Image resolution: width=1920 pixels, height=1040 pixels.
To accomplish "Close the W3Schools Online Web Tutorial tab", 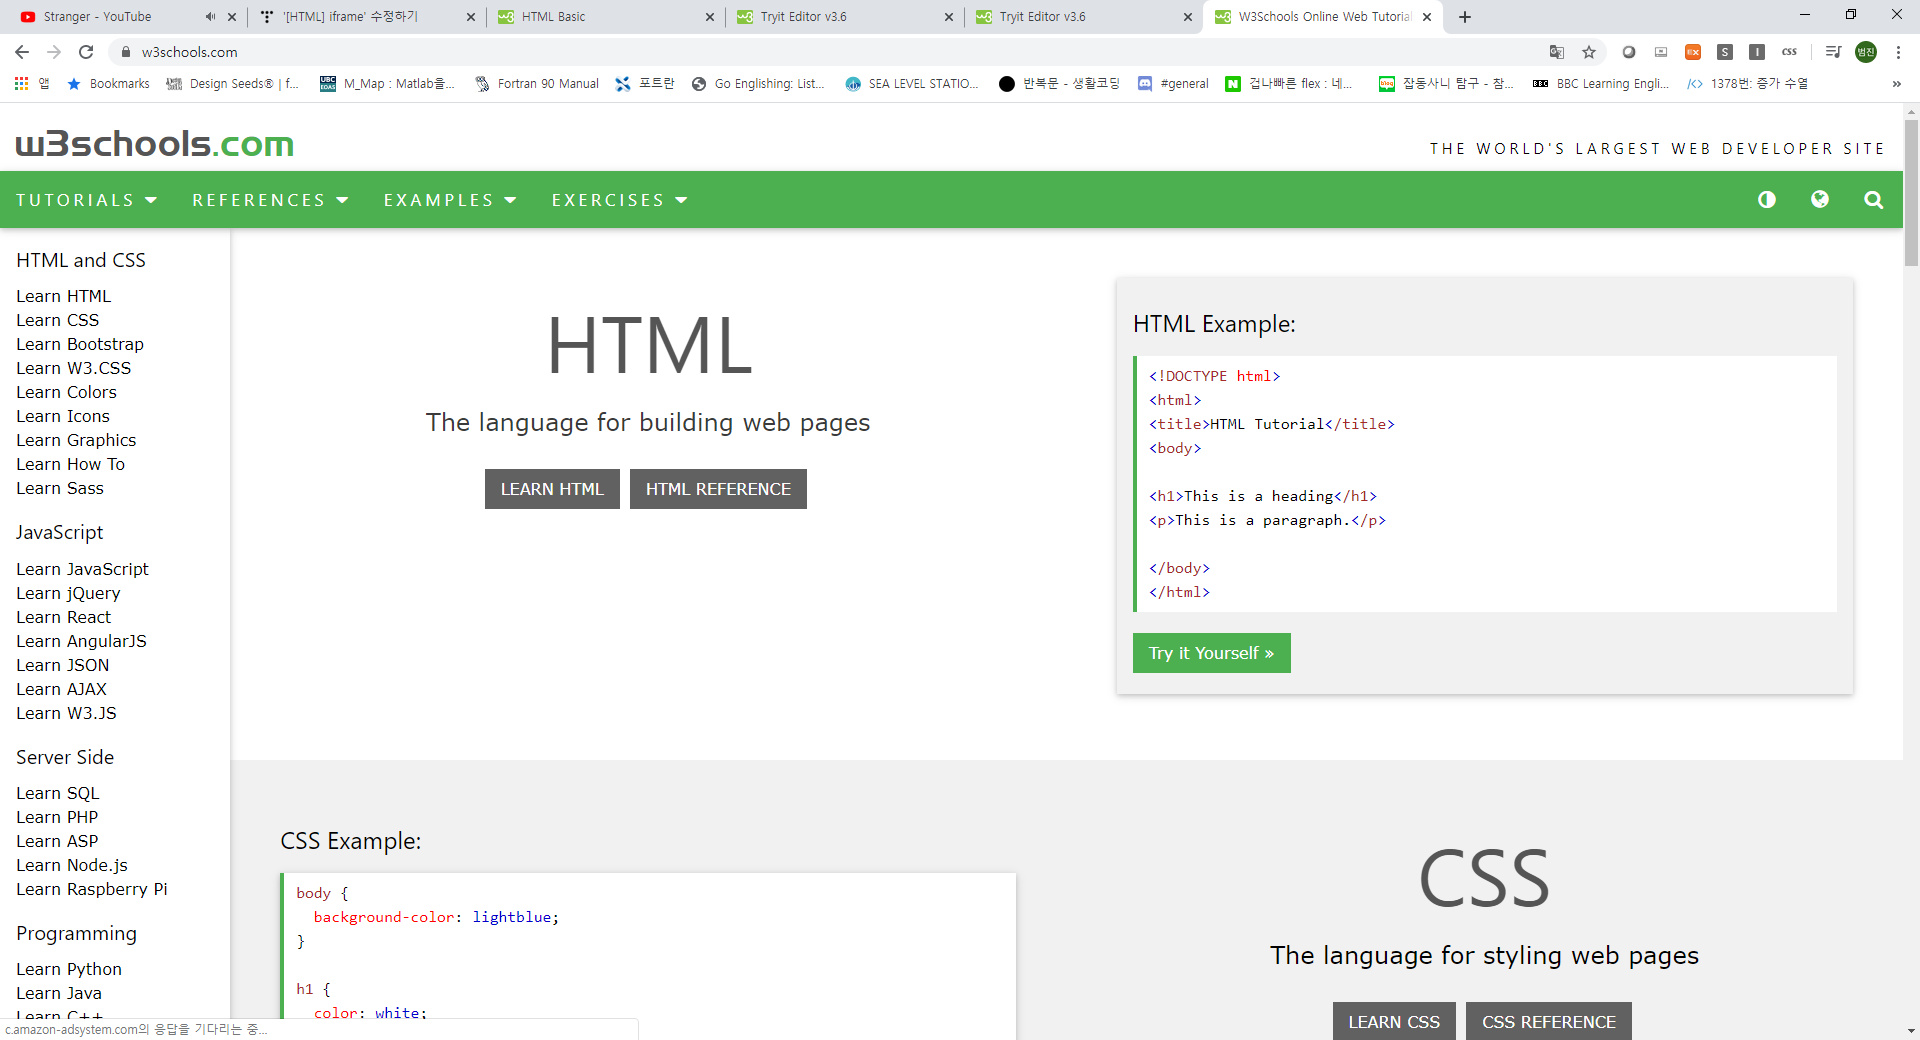I will tap(1427, 17).
